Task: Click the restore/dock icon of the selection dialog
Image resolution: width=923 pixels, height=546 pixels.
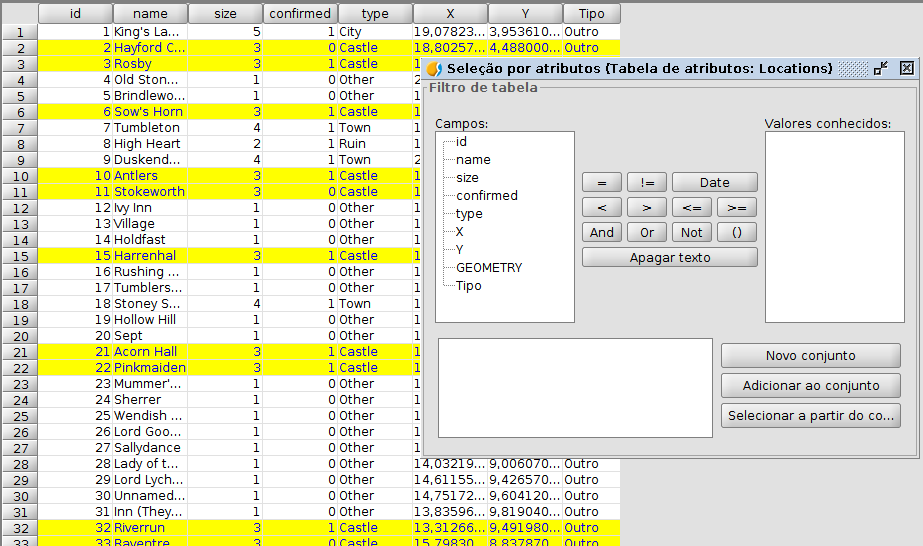Action: [x=880, y=69]
